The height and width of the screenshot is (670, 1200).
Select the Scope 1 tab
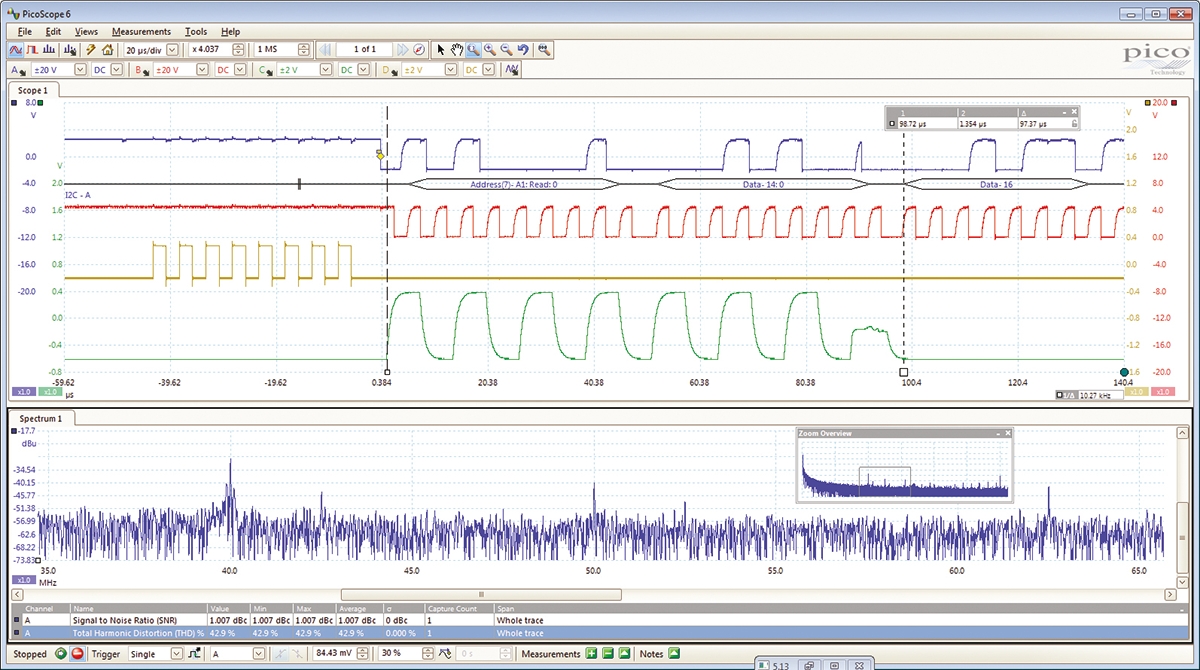32,90
